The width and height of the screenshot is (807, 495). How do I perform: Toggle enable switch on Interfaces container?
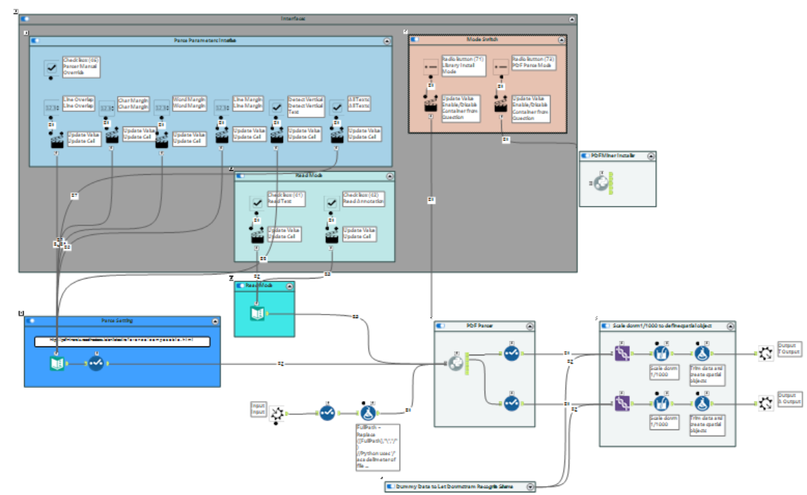[25, 19]
